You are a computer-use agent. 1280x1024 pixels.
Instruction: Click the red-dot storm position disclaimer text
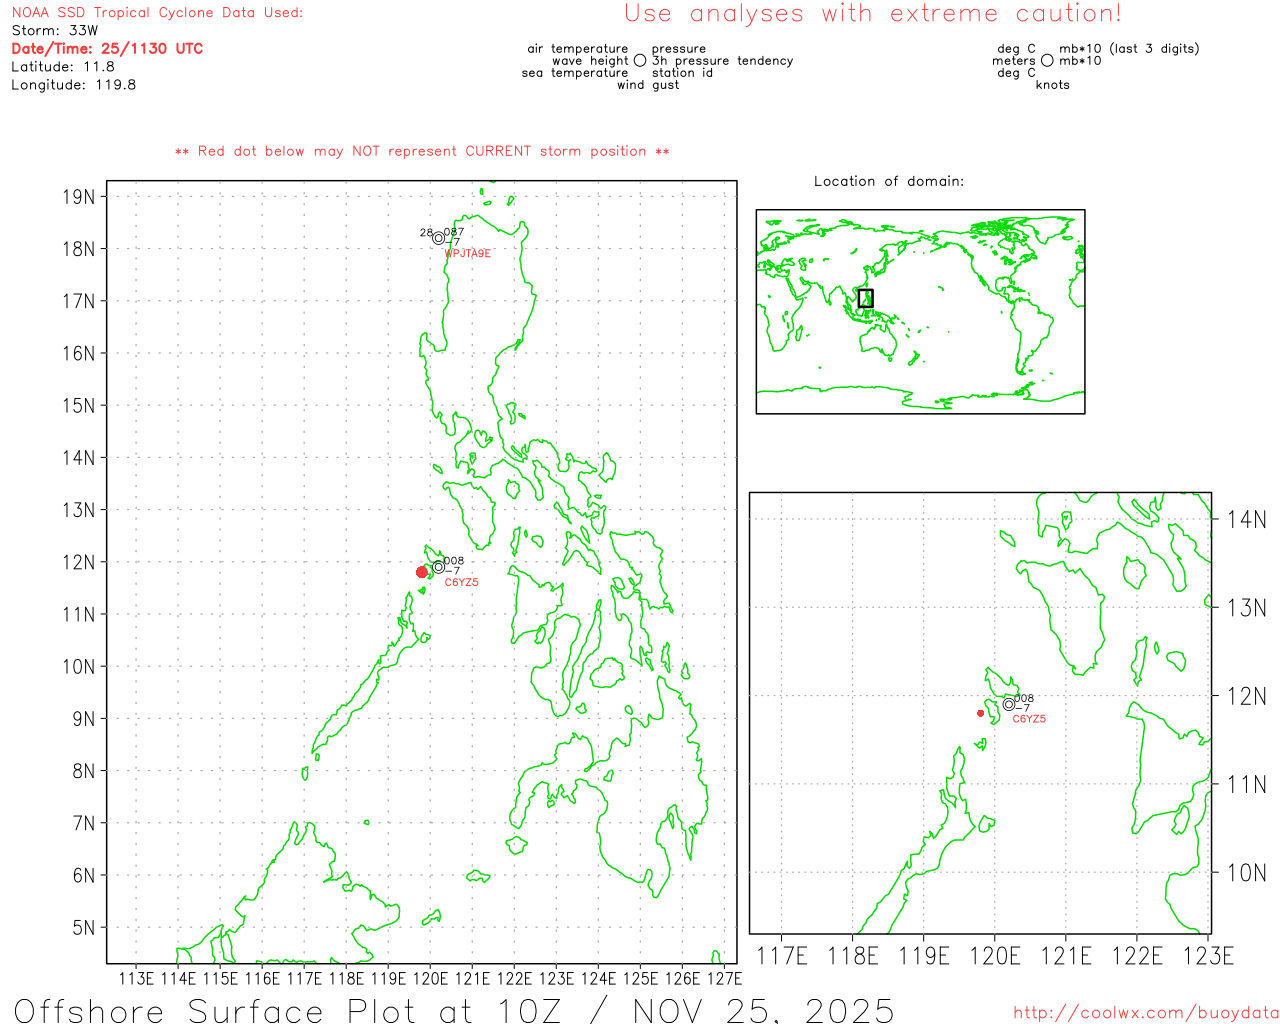coord(422,151)
